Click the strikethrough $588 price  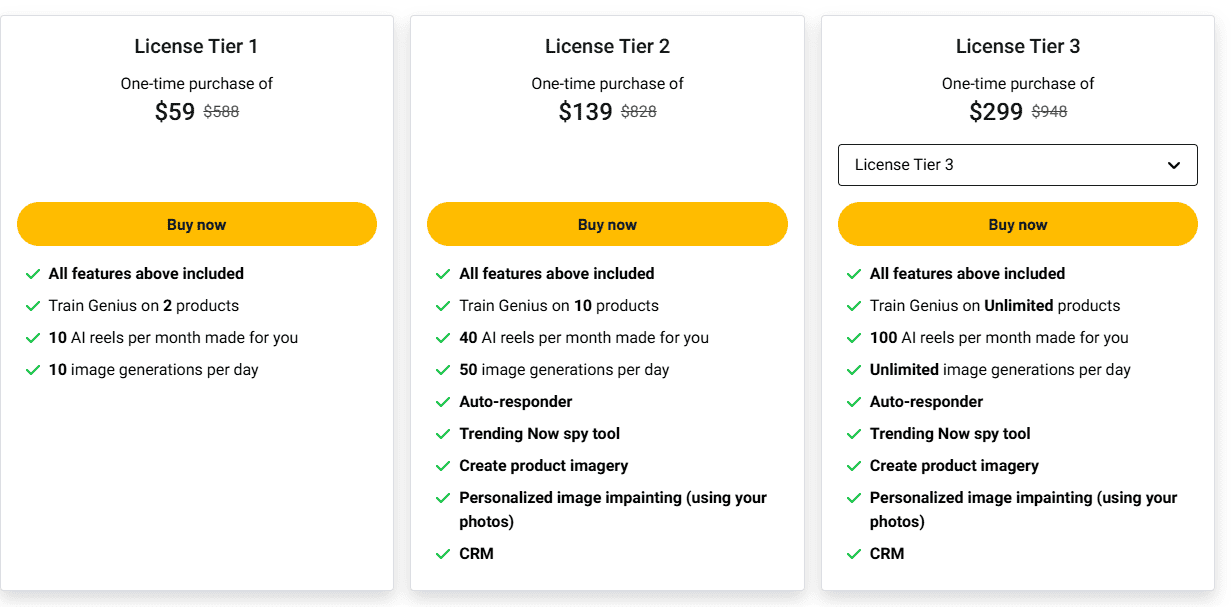click(x=221, y=111)
